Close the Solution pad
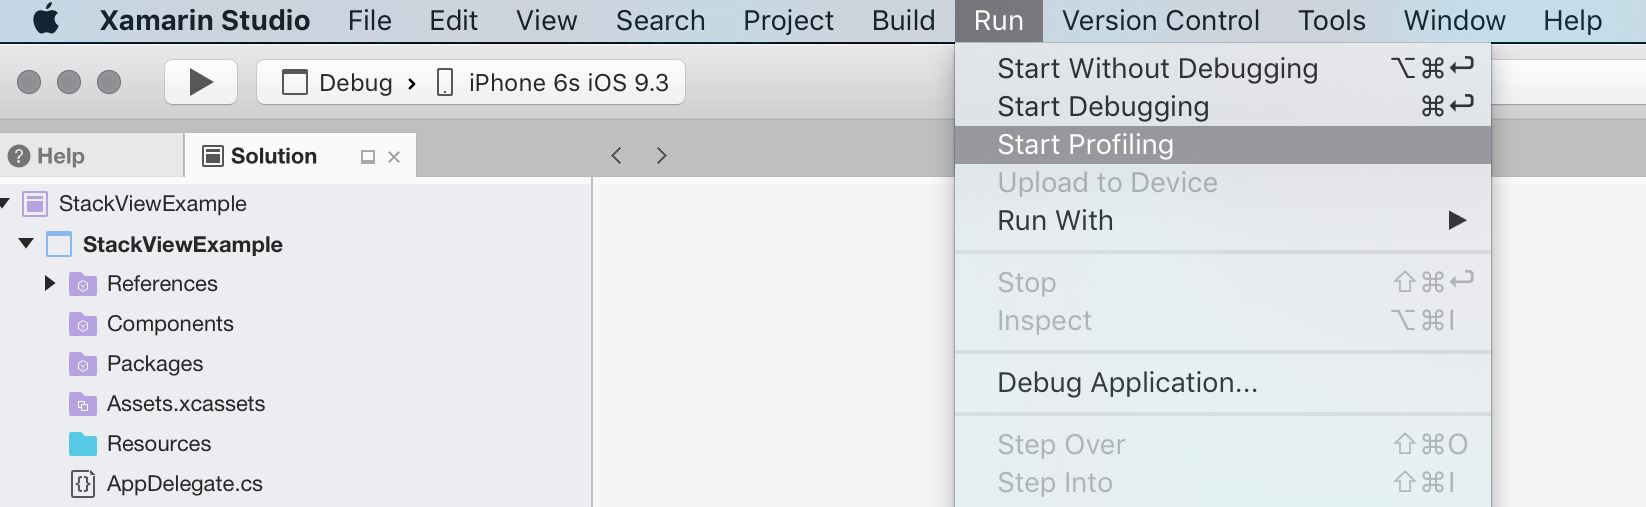The width and height of the screenshot is (1646, 507). (394, 157)
